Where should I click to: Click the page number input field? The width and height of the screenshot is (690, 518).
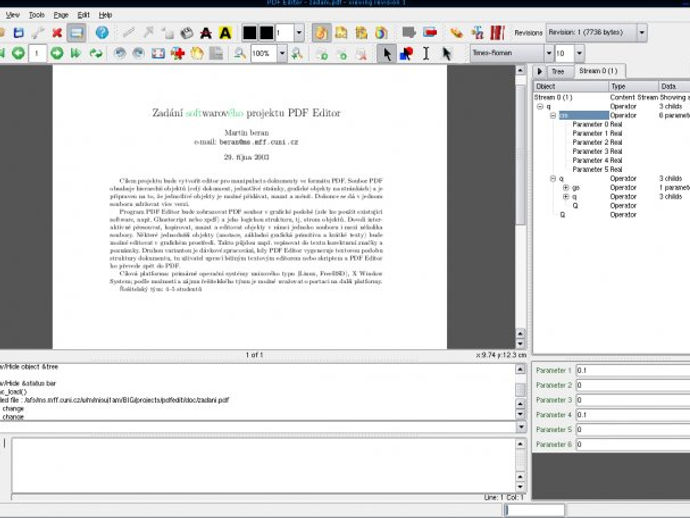[37, 54]
